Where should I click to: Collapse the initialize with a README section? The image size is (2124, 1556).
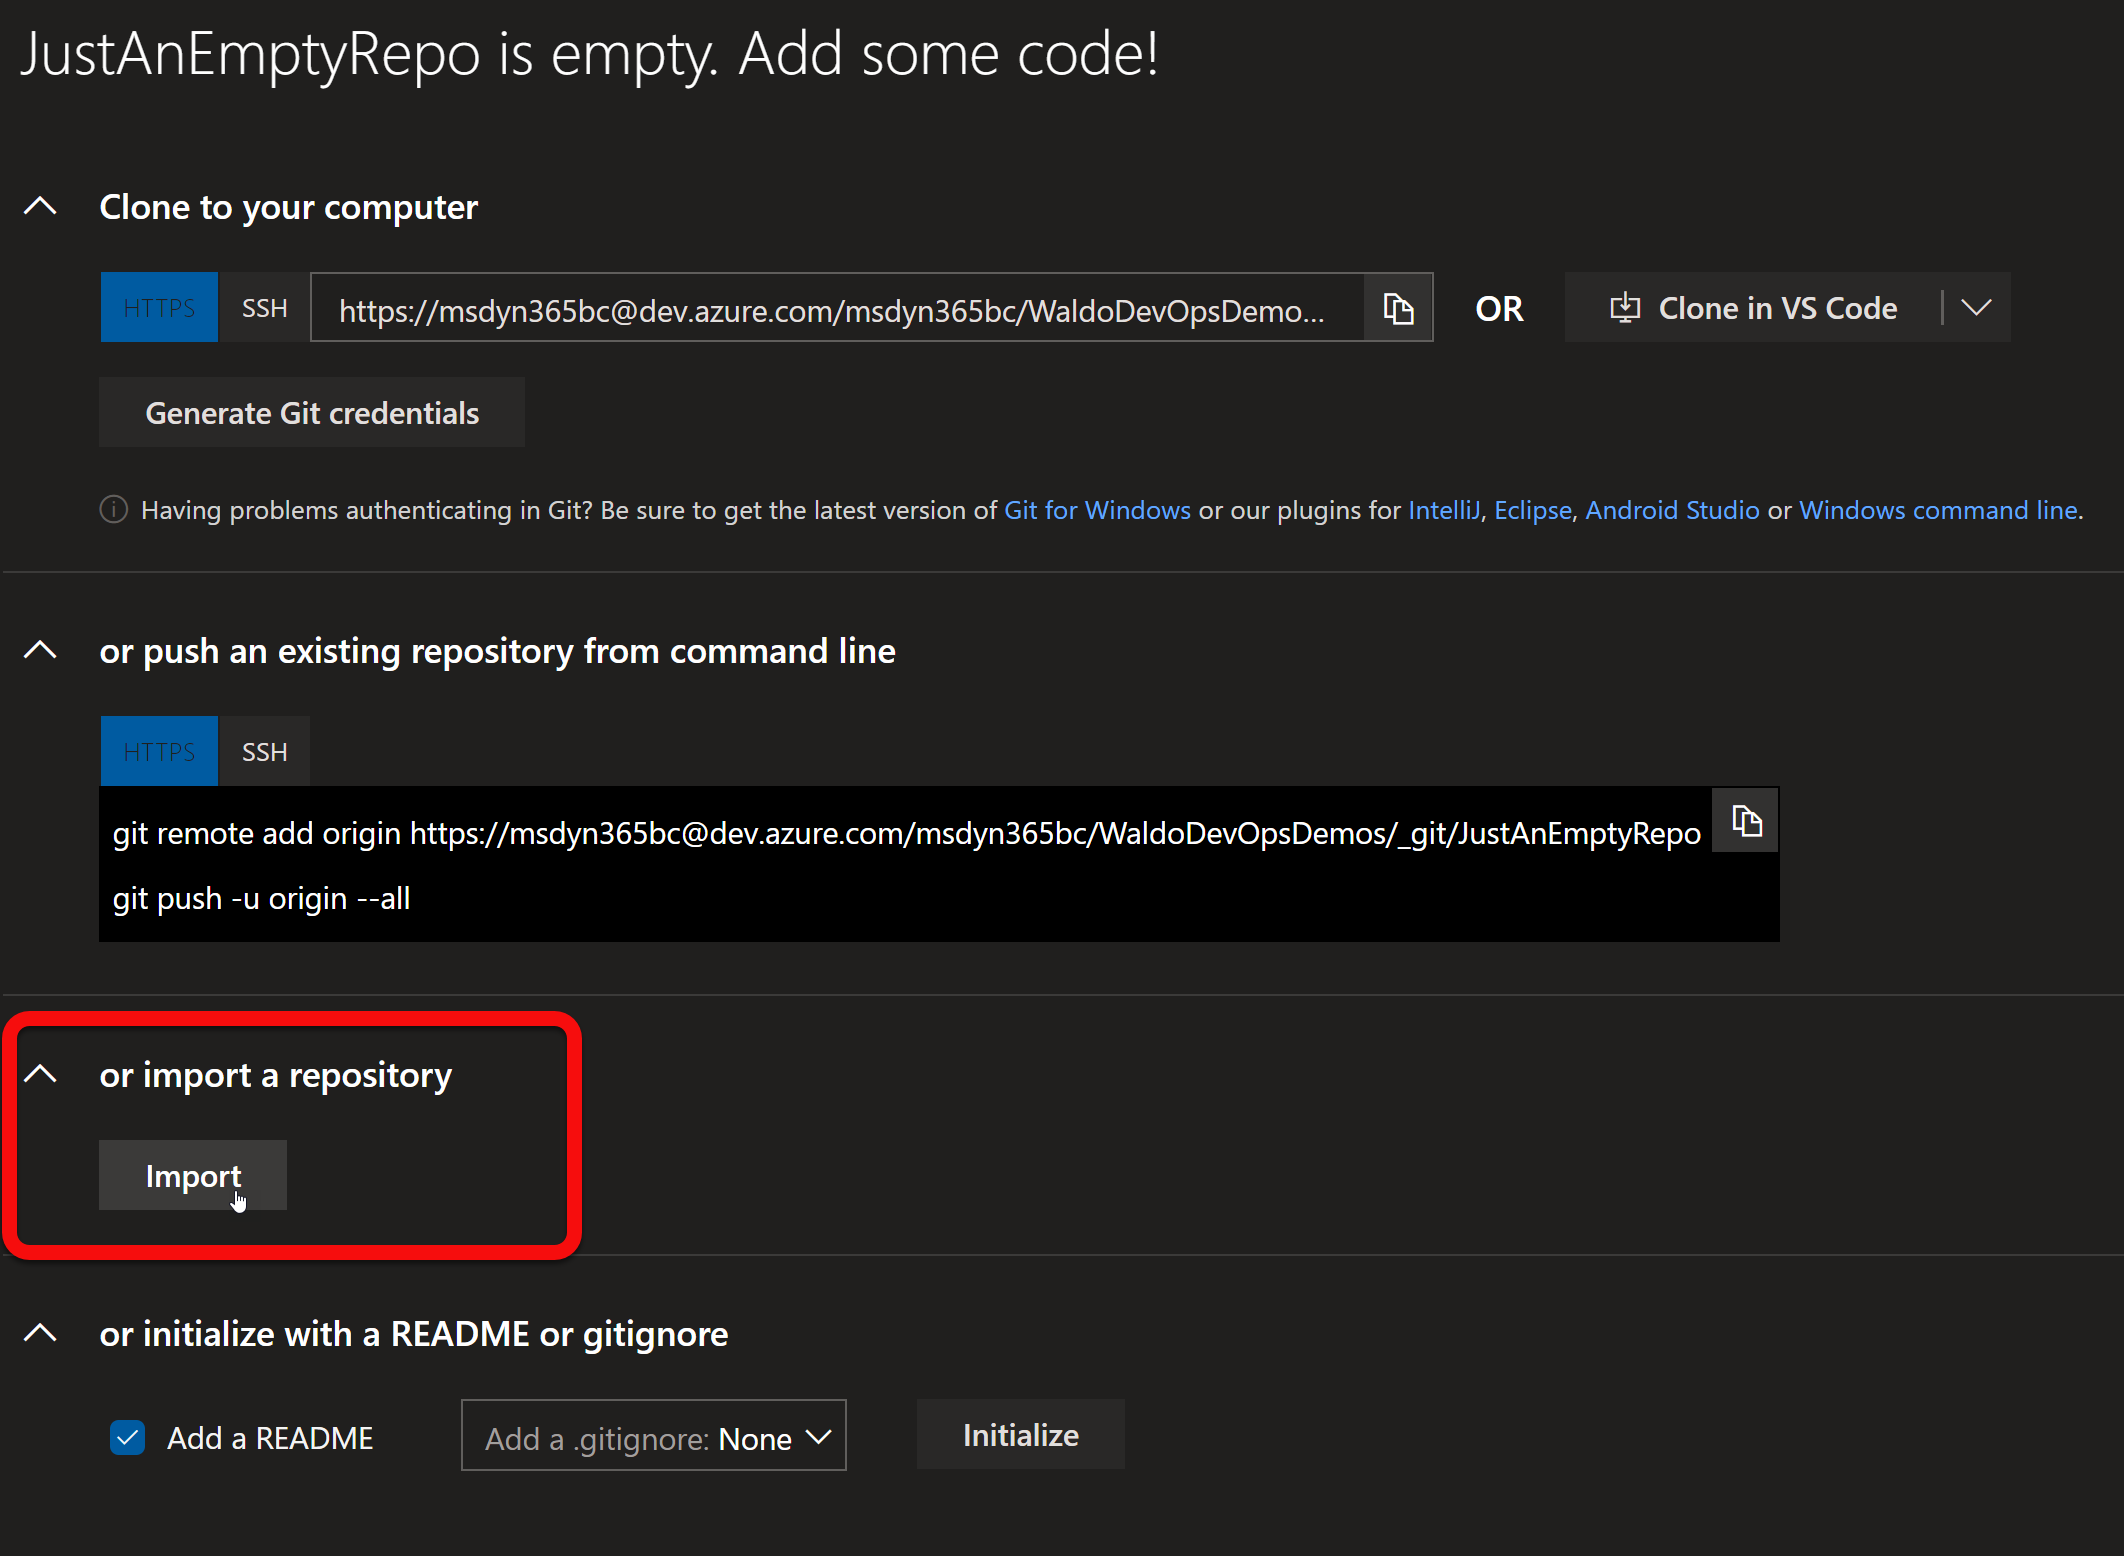[40, 1333]
